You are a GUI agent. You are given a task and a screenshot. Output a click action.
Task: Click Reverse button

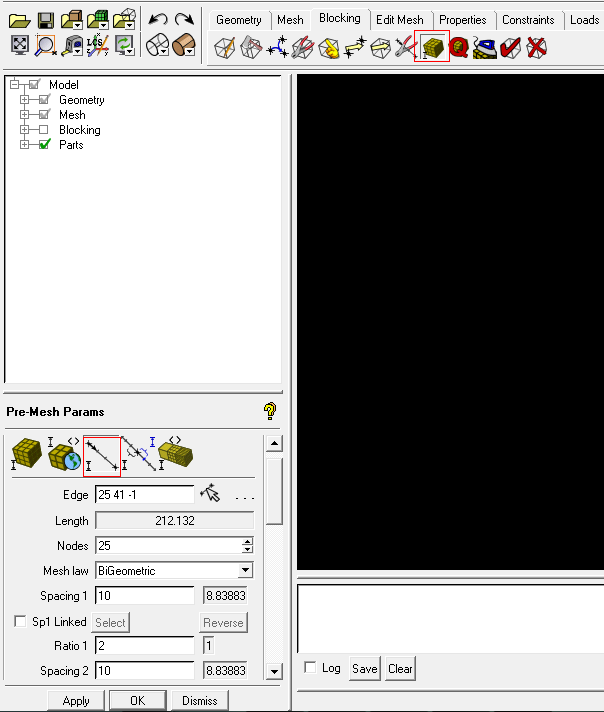click(x=223, y=622)
